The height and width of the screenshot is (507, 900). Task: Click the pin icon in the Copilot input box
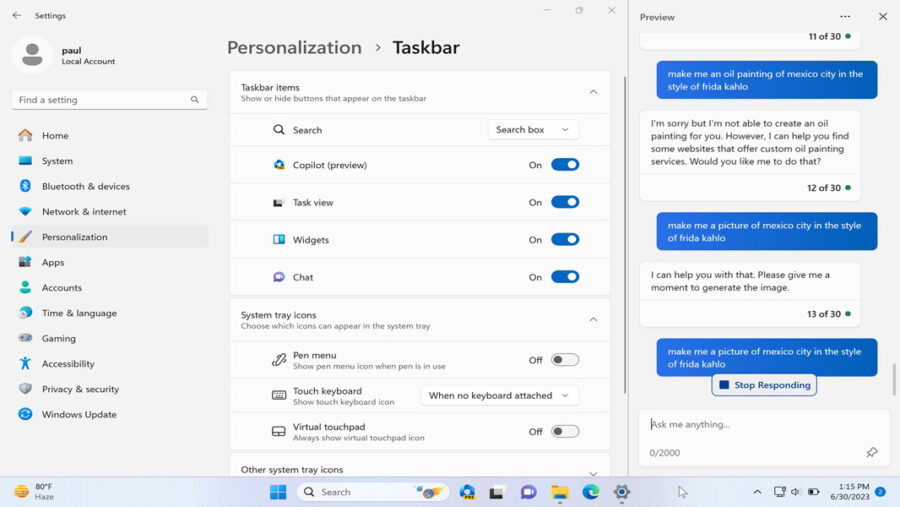[x=871, y=453]
